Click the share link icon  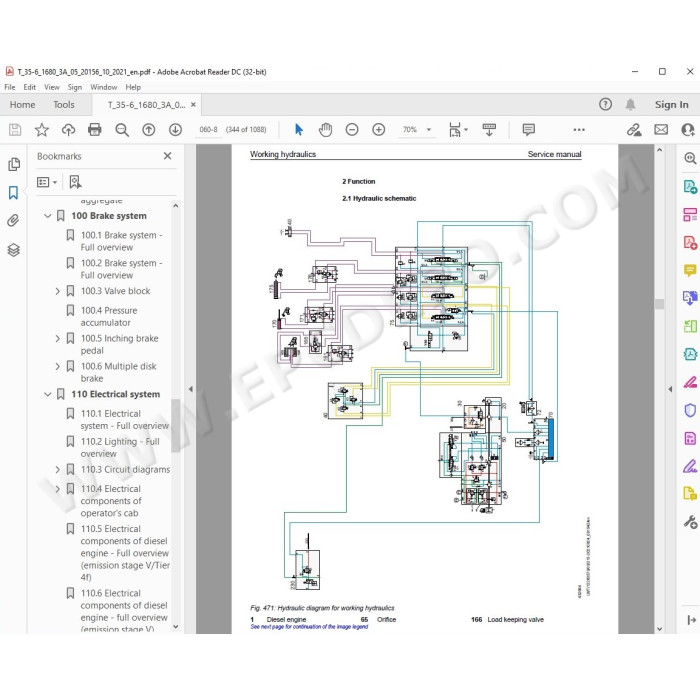634,130
